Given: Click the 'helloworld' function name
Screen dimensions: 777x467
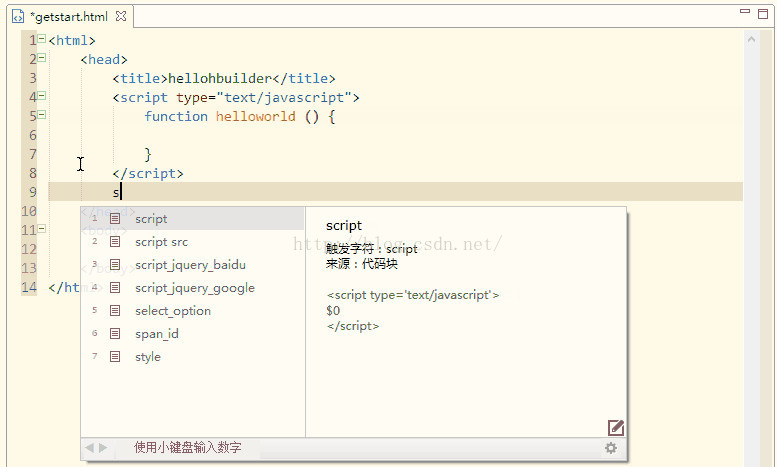Looking at the screenshot, I should [256, 117].
